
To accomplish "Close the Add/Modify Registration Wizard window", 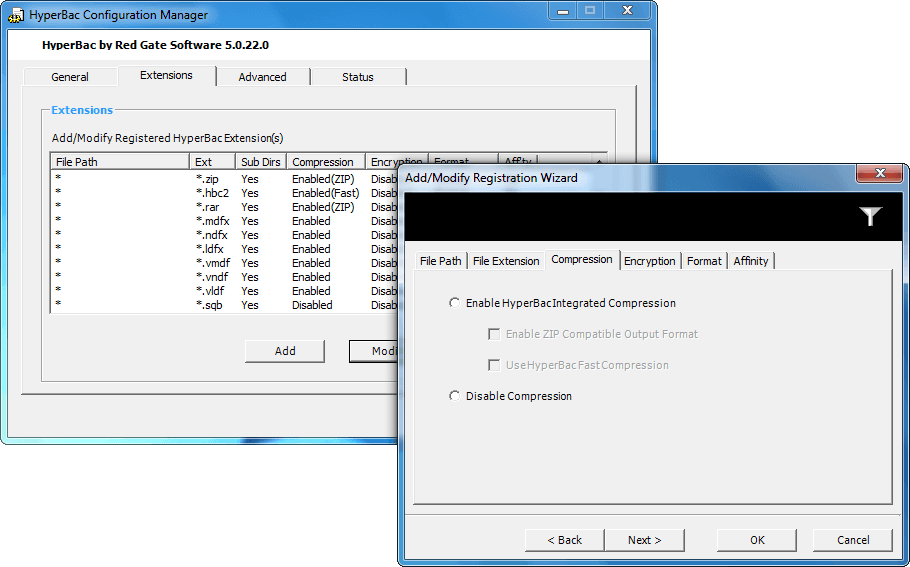I will [x=880, y=173].
